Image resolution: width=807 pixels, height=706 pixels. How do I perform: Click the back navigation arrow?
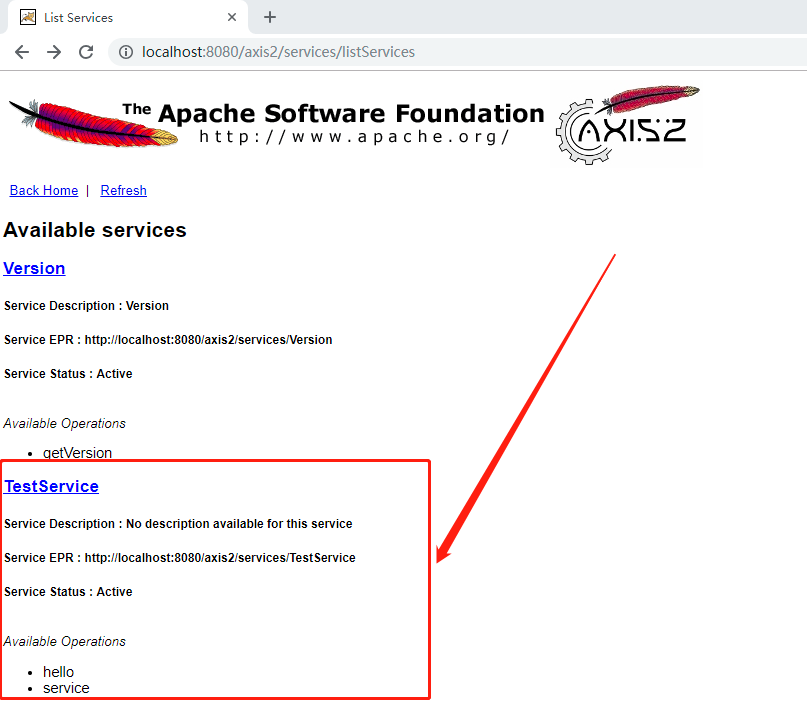[x=22, y=52]
